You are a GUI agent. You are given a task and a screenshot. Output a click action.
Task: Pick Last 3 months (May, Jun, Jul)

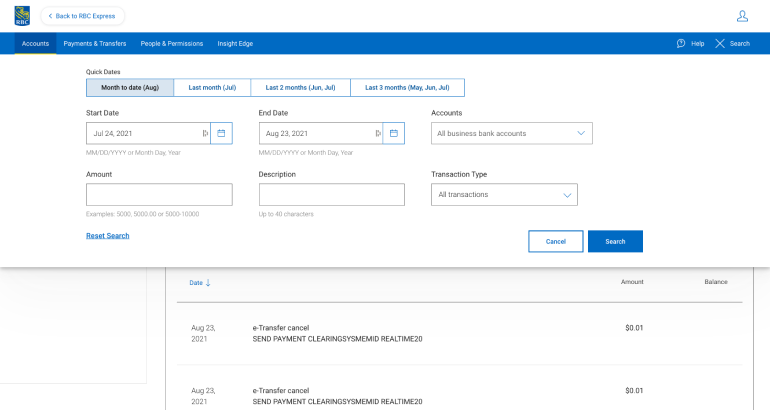407,88
